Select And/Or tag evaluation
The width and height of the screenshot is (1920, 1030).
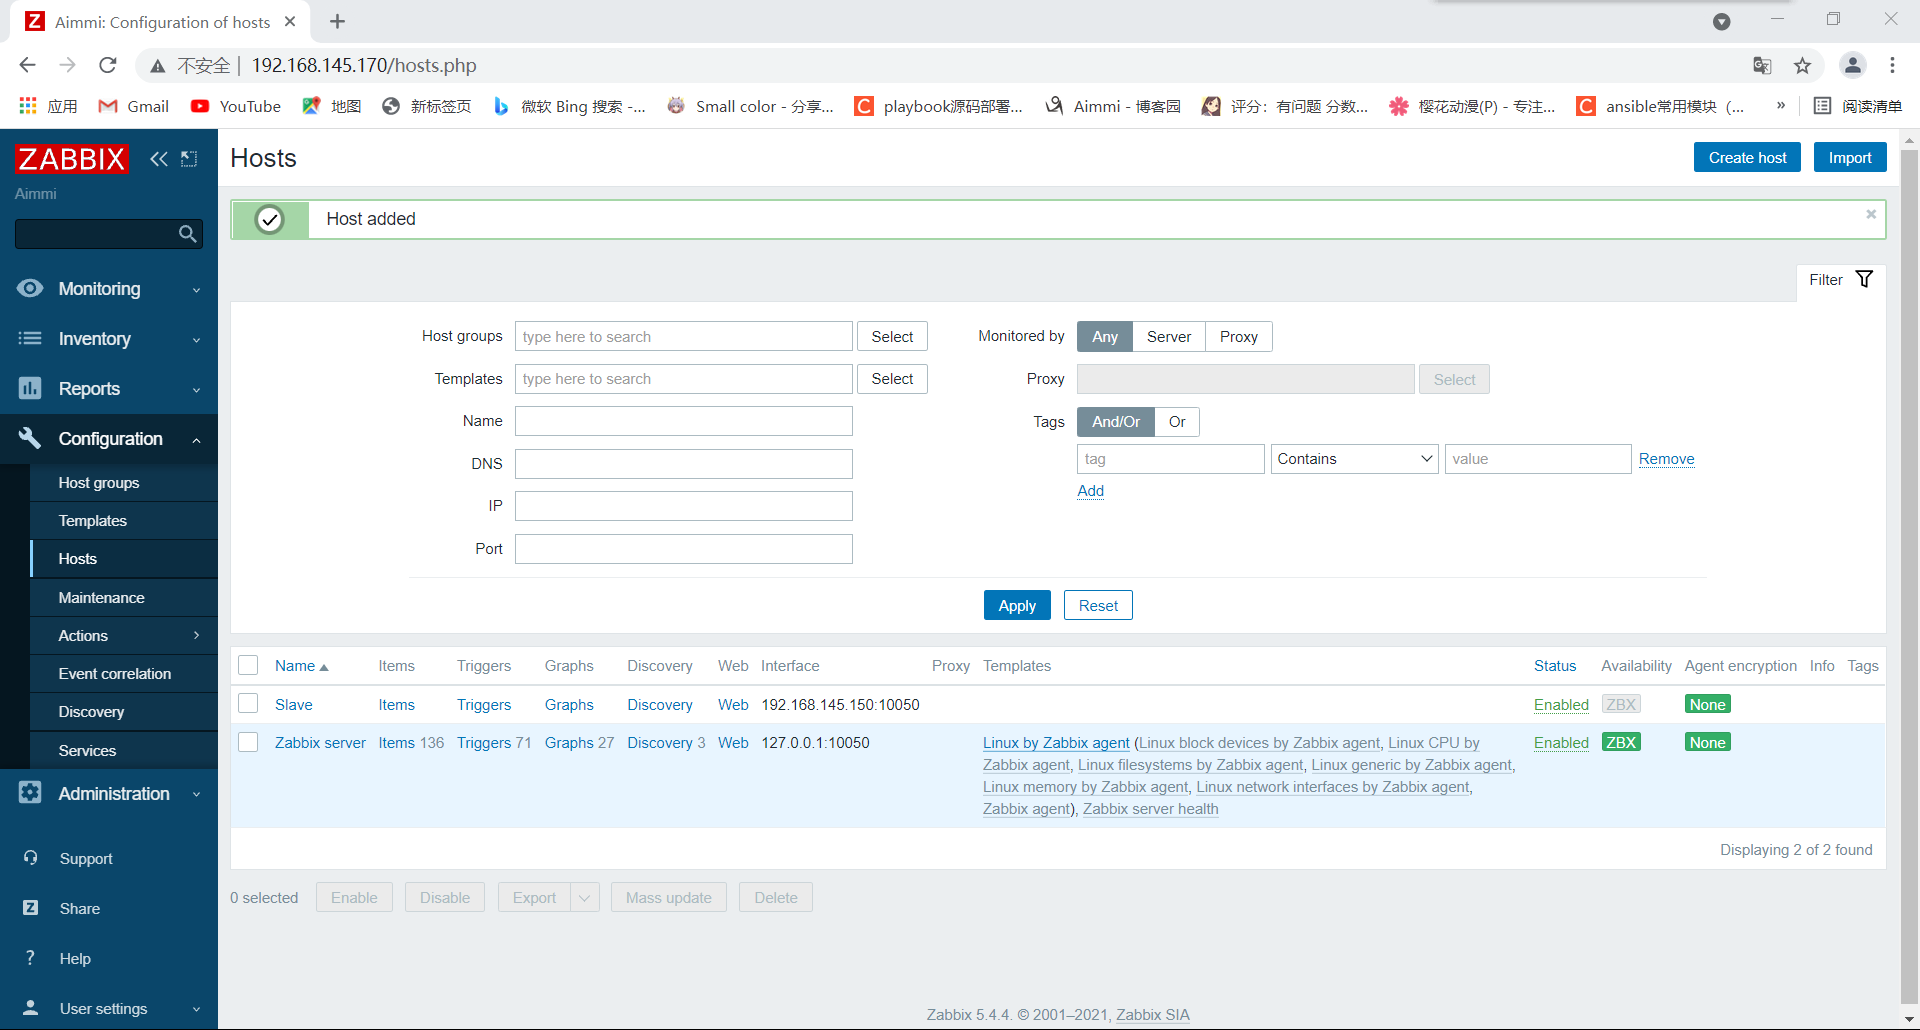(x=1116, y=422)
